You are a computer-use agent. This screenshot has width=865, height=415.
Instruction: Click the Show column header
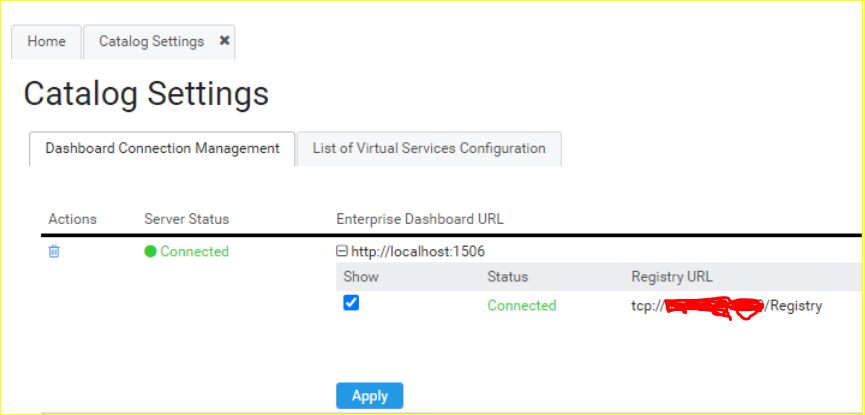361,276
